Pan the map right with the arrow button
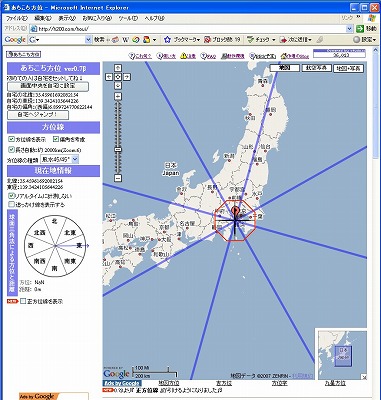381x400 pixels. (x=127, y=77)
